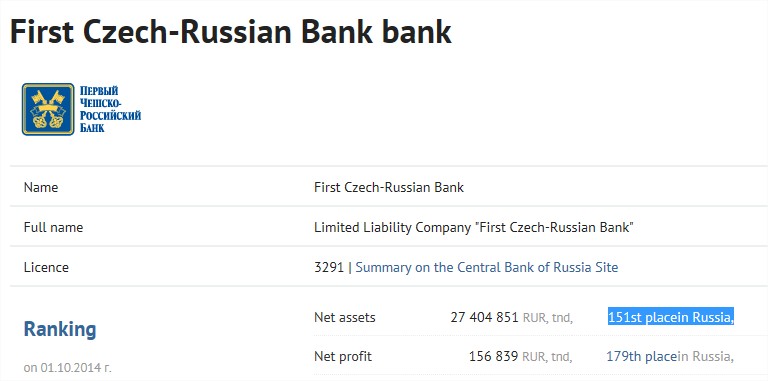
Task: Click the First Czech-Russian Bank name value
Action: tap(389, 188)
